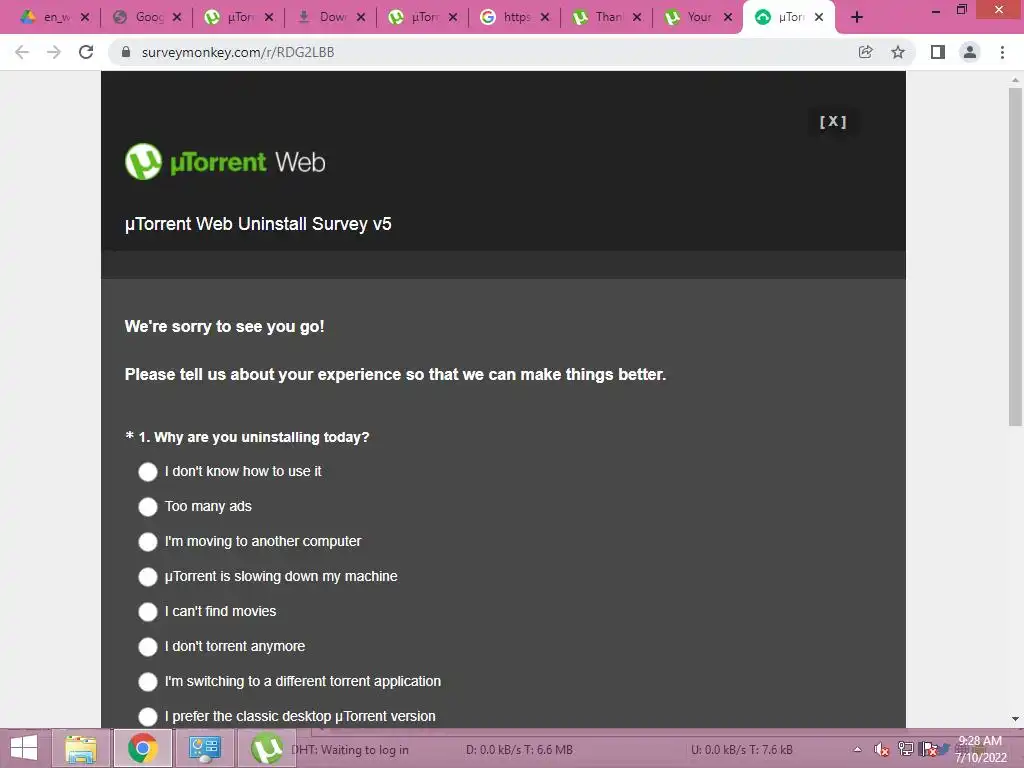Click the "U: 0.0 kB/s T: 7.6 kB" upload status
This screenshot has width=1024, height=768.
[742, 750]
